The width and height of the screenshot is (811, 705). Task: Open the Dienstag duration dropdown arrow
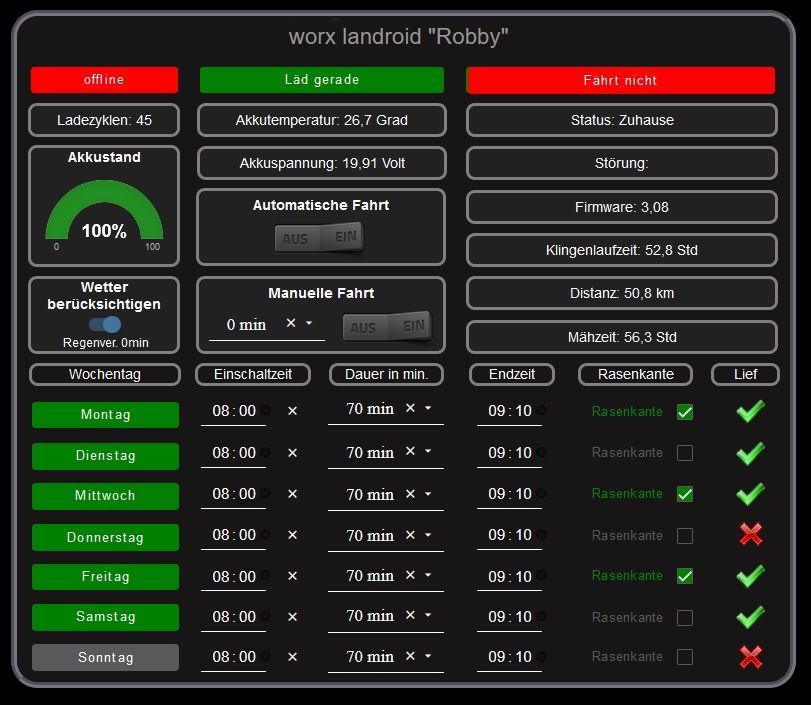point(428,451)
